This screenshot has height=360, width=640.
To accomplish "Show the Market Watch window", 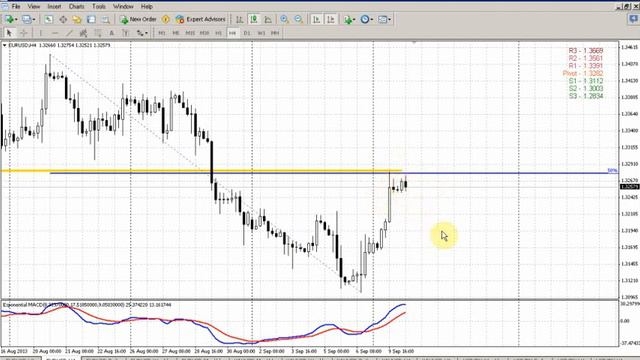I will point(49,19).
